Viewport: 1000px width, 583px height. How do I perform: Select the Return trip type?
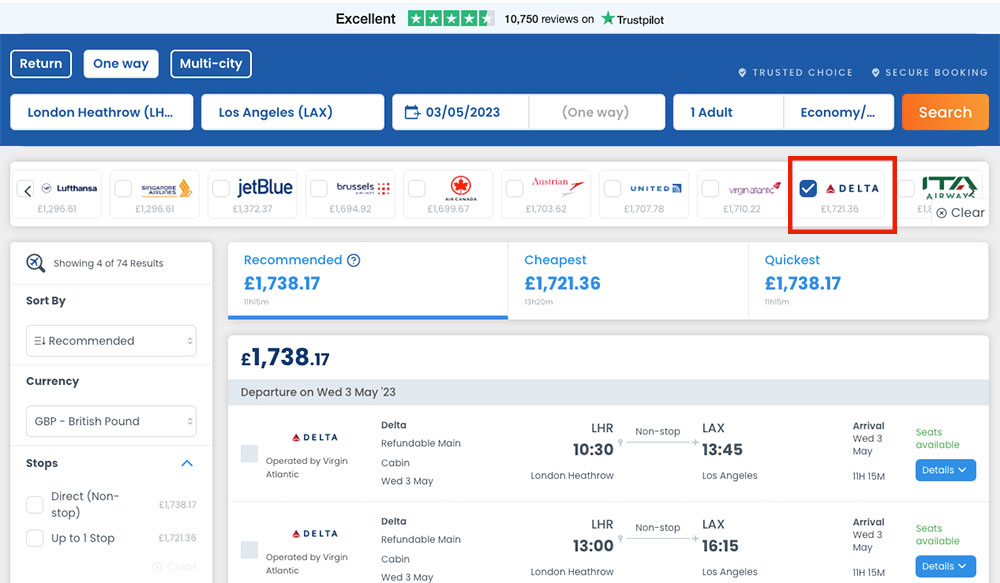pyautogui.click(x=41, y=64)
